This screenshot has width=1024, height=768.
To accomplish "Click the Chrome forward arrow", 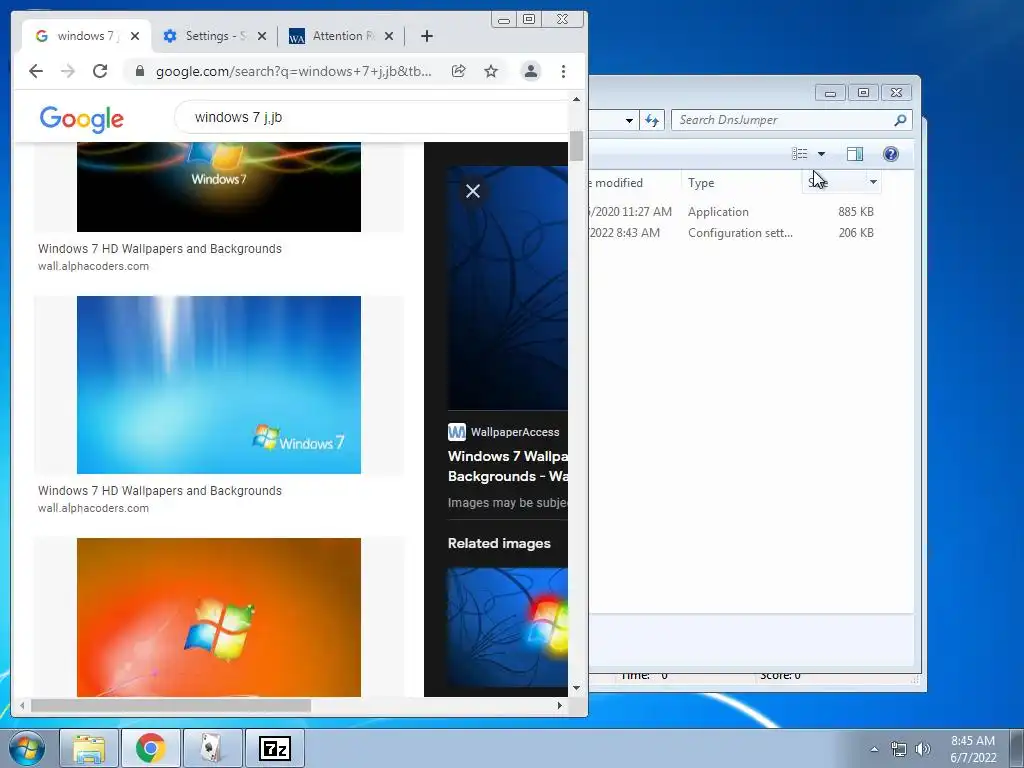I will pos(67,71).
